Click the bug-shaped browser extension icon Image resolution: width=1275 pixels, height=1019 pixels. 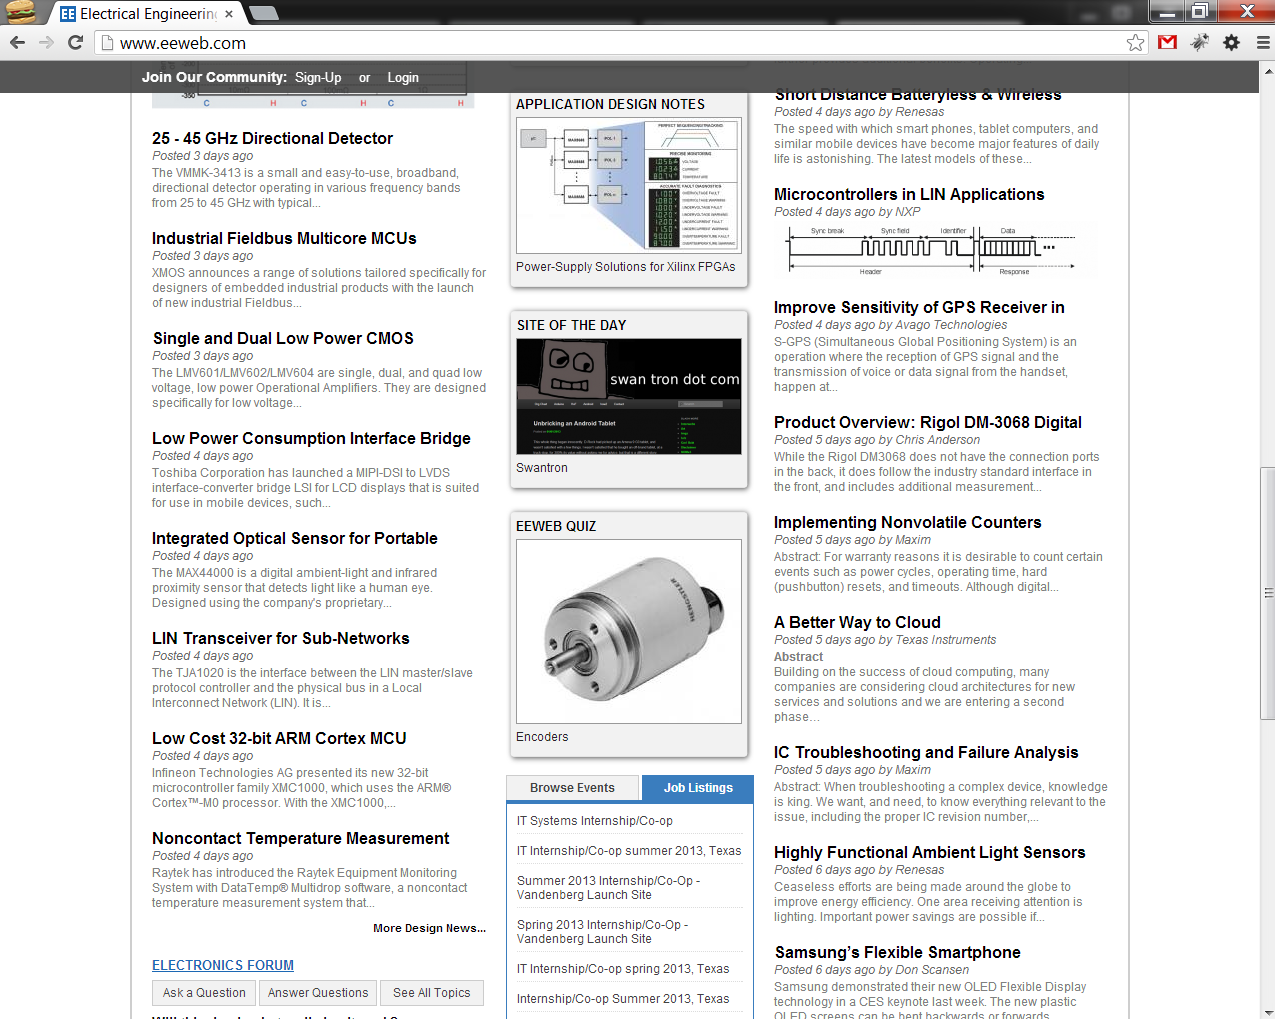point(1198,44)
